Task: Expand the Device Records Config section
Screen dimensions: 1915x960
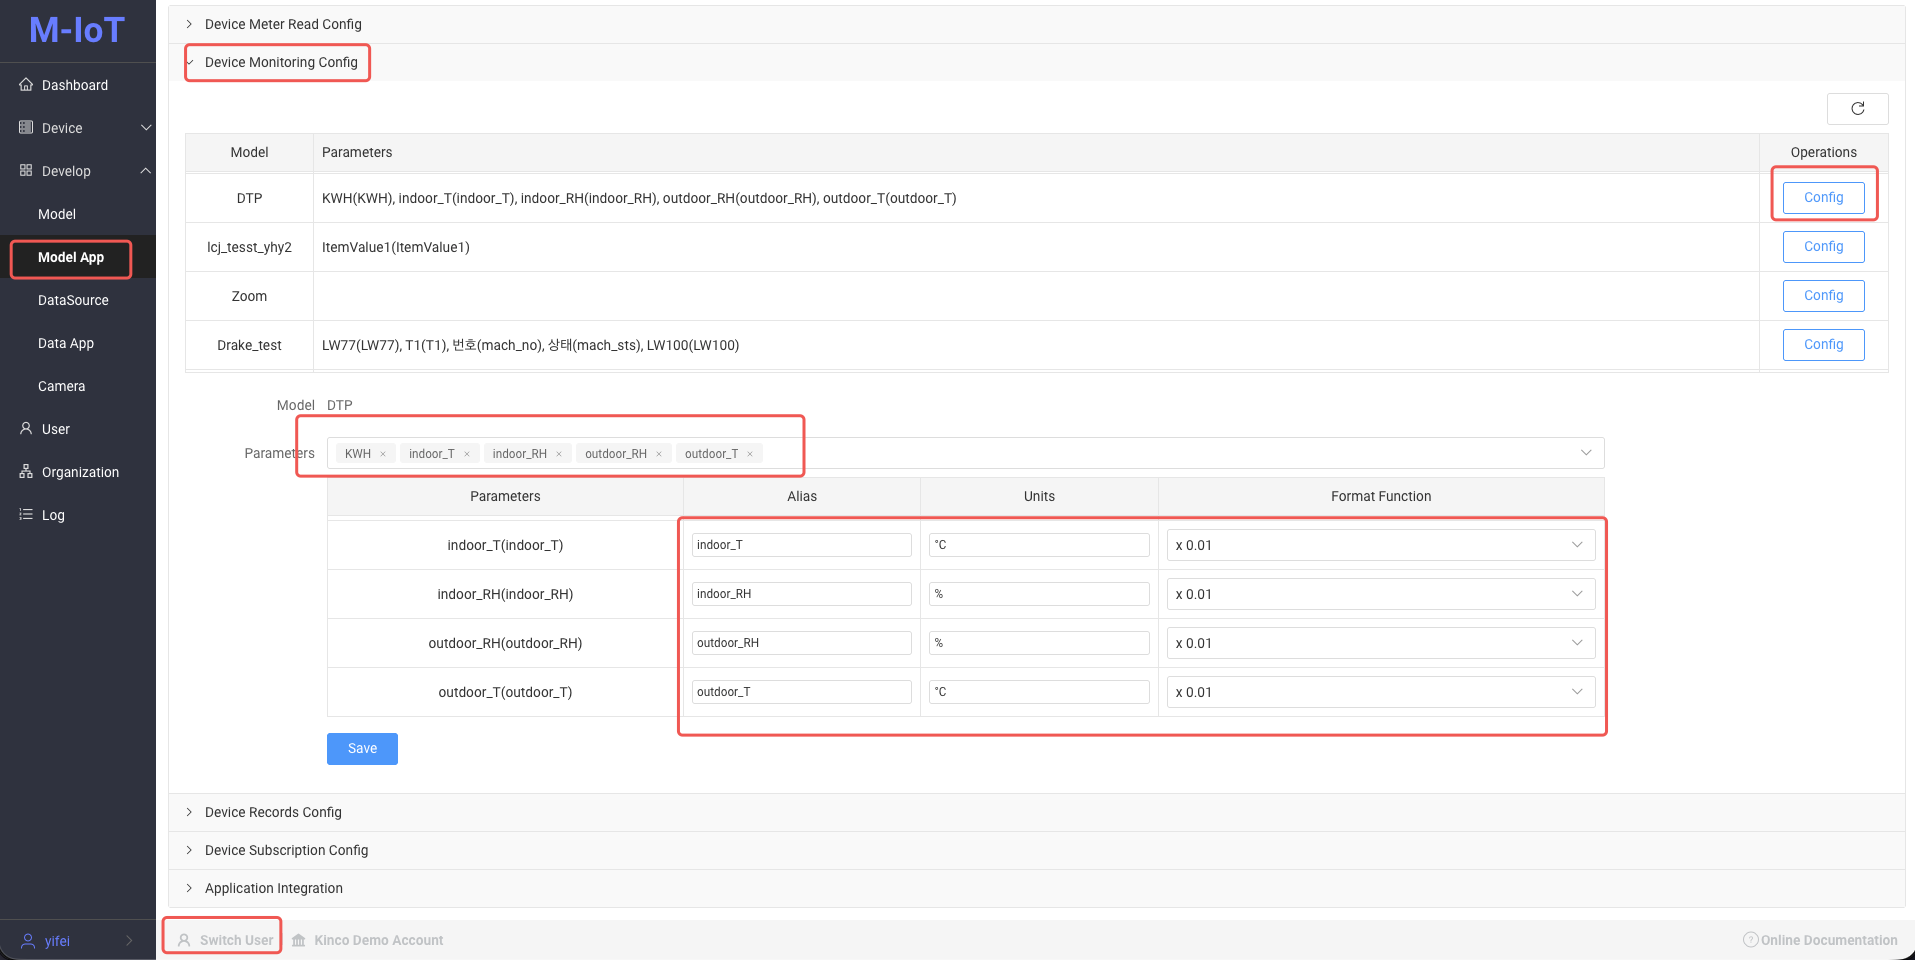Action: tap(273, 812)
